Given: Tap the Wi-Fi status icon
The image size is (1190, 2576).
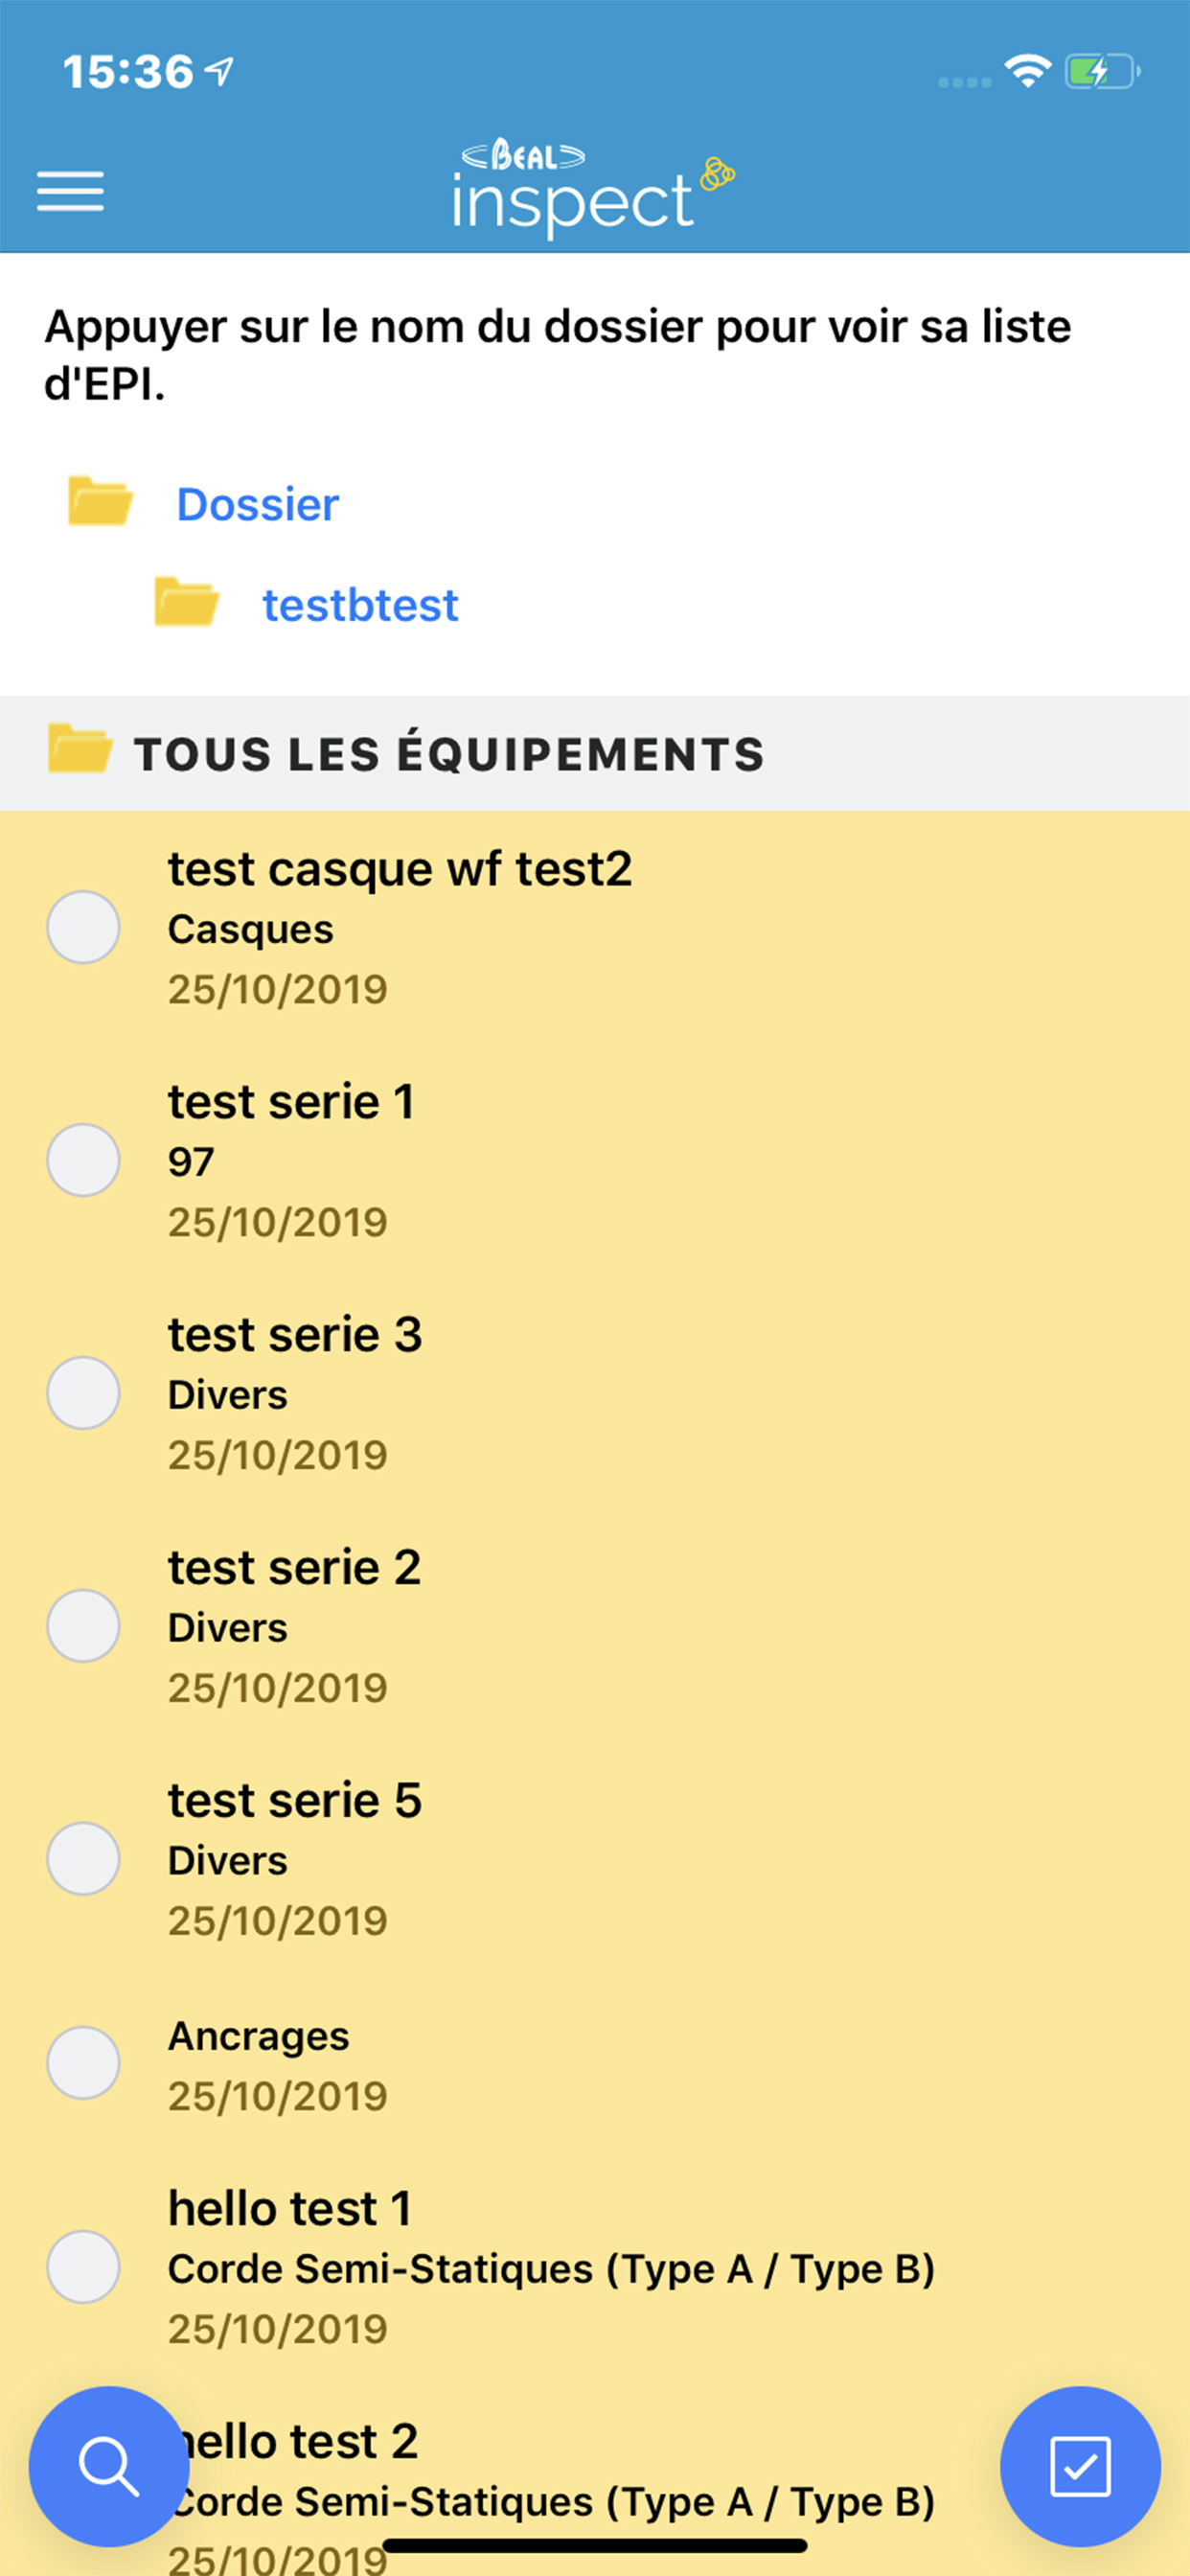Looking at the screenshot, I should click(x=1027, y=72).
